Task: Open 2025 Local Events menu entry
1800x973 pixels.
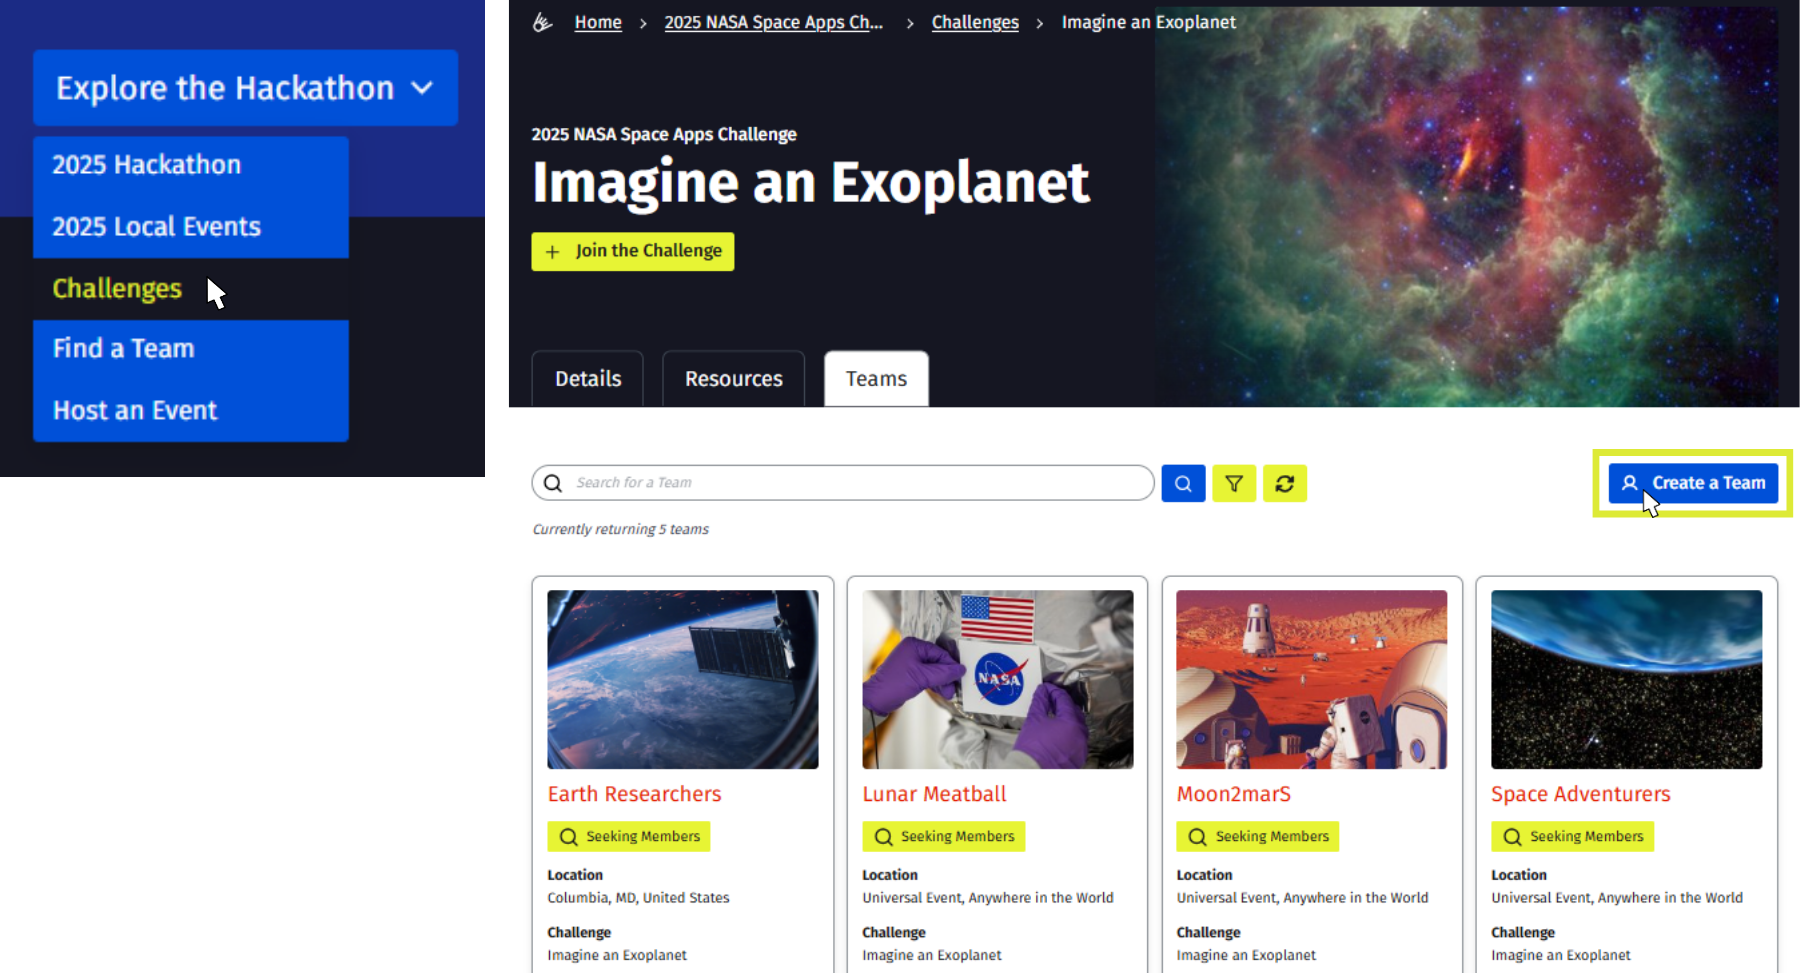Action: [157, 227]
